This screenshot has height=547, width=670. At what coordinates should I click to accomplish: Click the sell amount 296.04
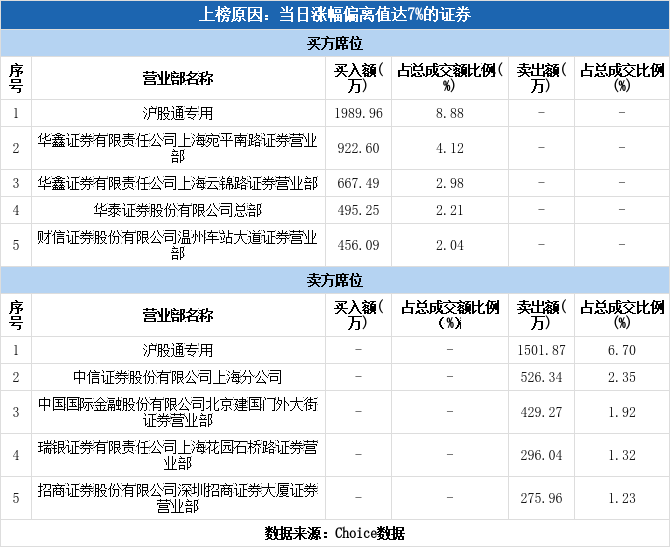click(x=541, y=456)
